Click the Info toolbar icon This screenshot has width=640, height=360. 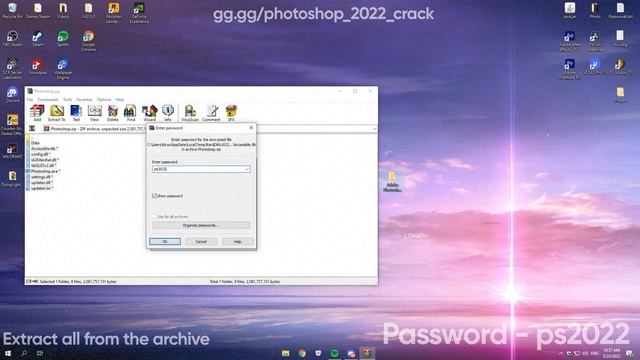click(168, 113)
